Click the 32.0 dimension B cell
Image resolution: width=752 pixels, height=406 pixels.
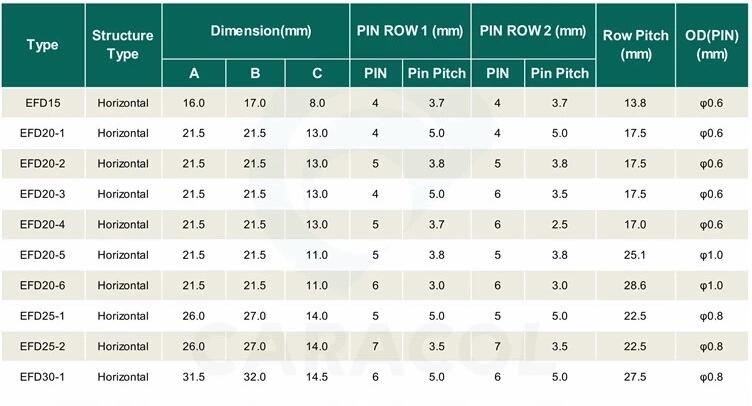[x=255, y=376]
